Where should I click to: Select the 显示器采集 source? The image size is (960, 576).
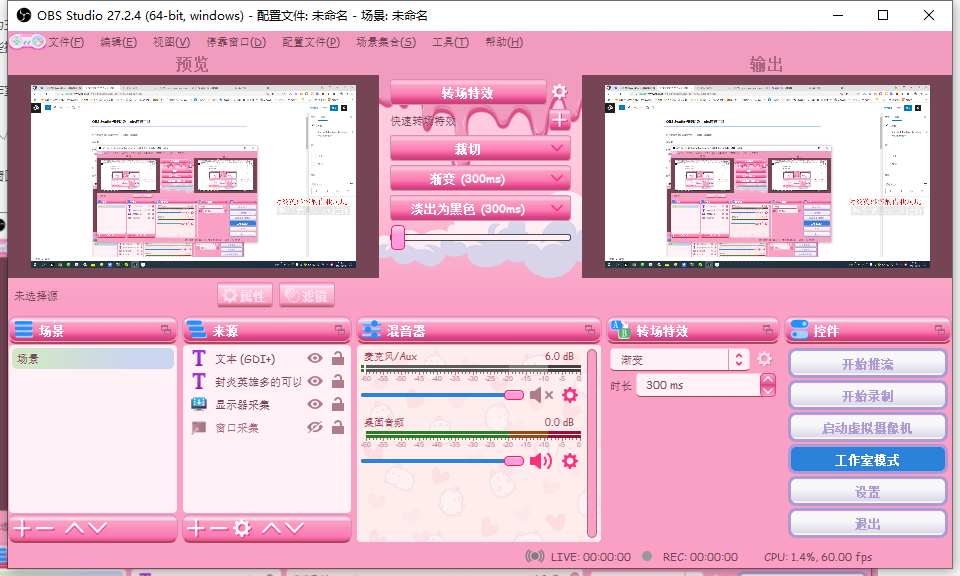242,405
